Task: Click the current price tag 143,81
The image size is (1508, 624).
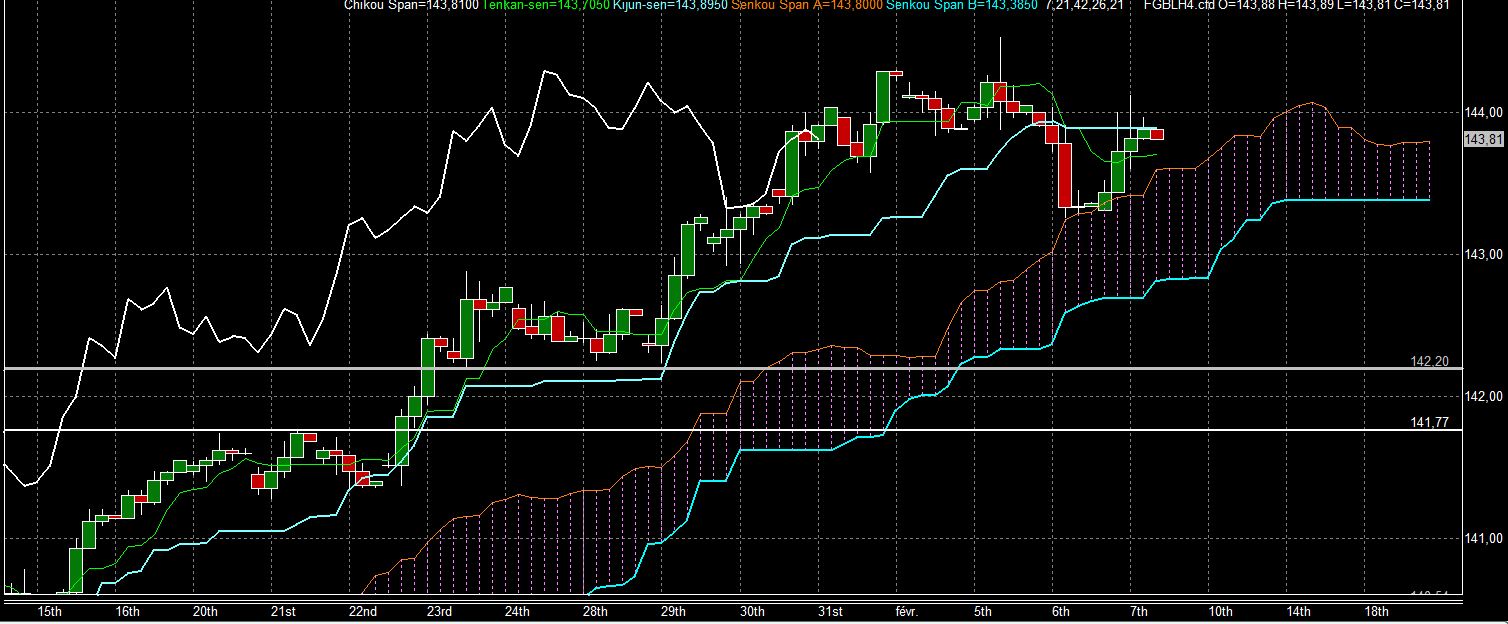Action: [x=1484, y=140]
